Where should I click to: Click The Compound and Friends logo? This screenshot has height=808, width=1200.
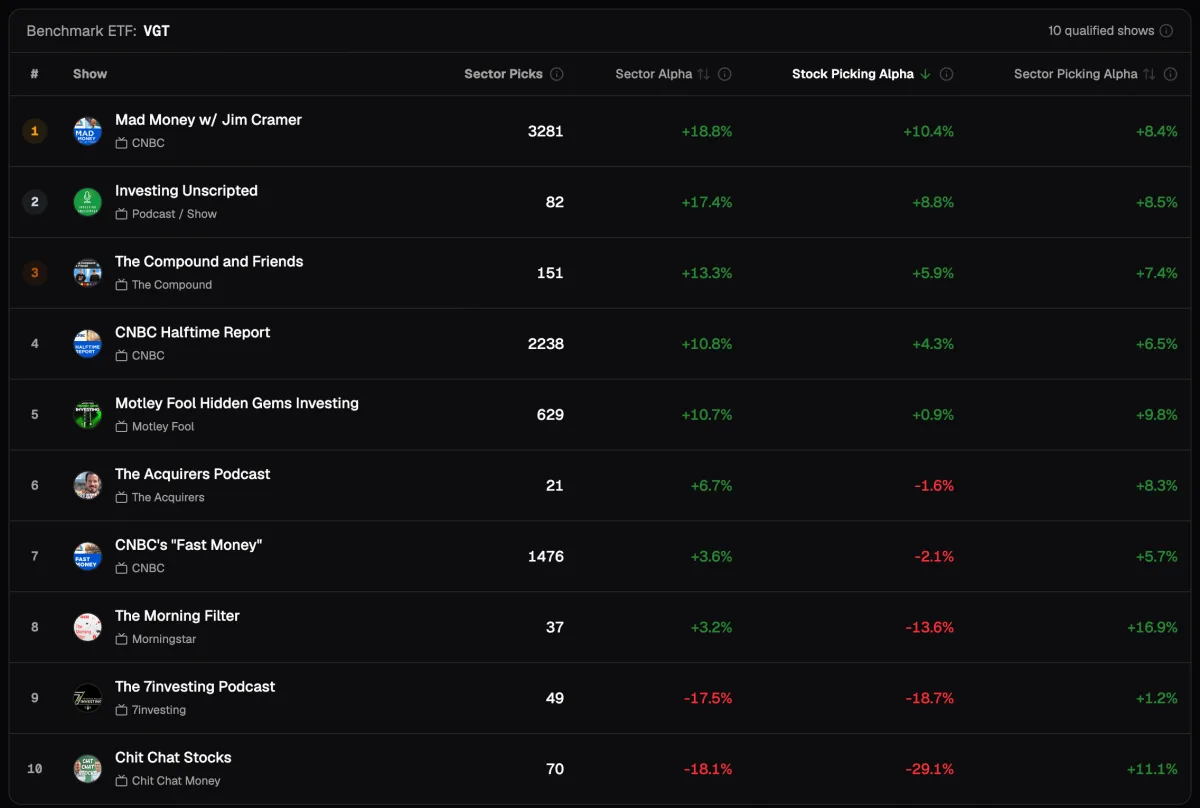tap(88, 273)
